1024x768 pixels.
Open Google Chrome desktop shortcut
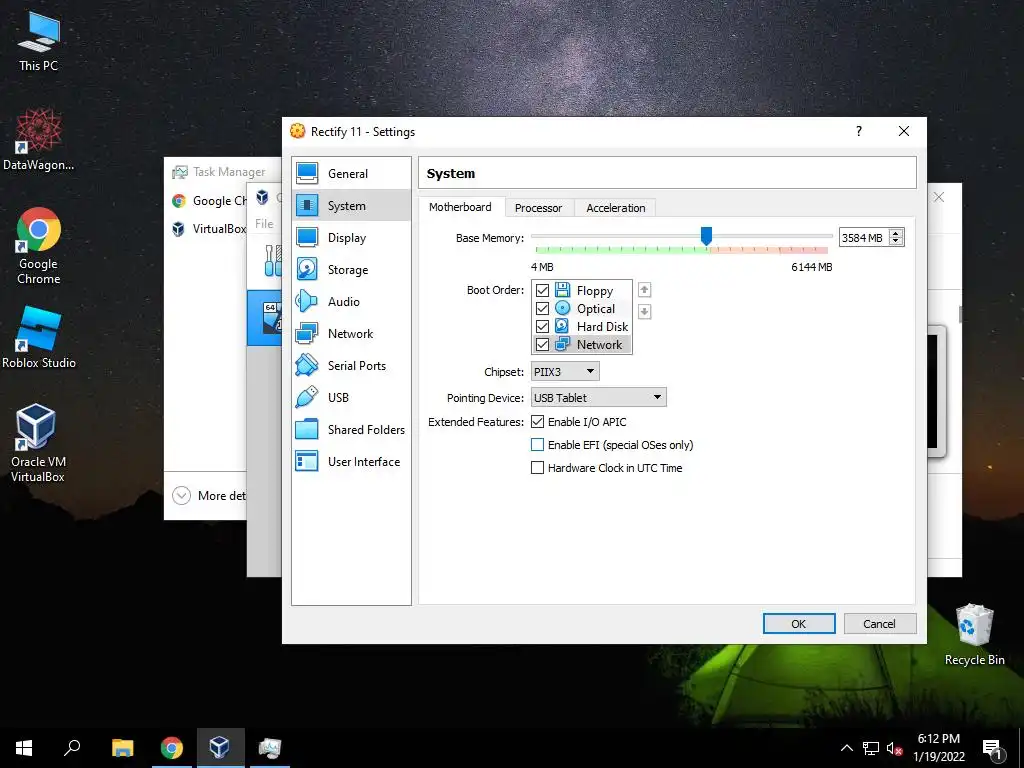[x=39, y=246]
